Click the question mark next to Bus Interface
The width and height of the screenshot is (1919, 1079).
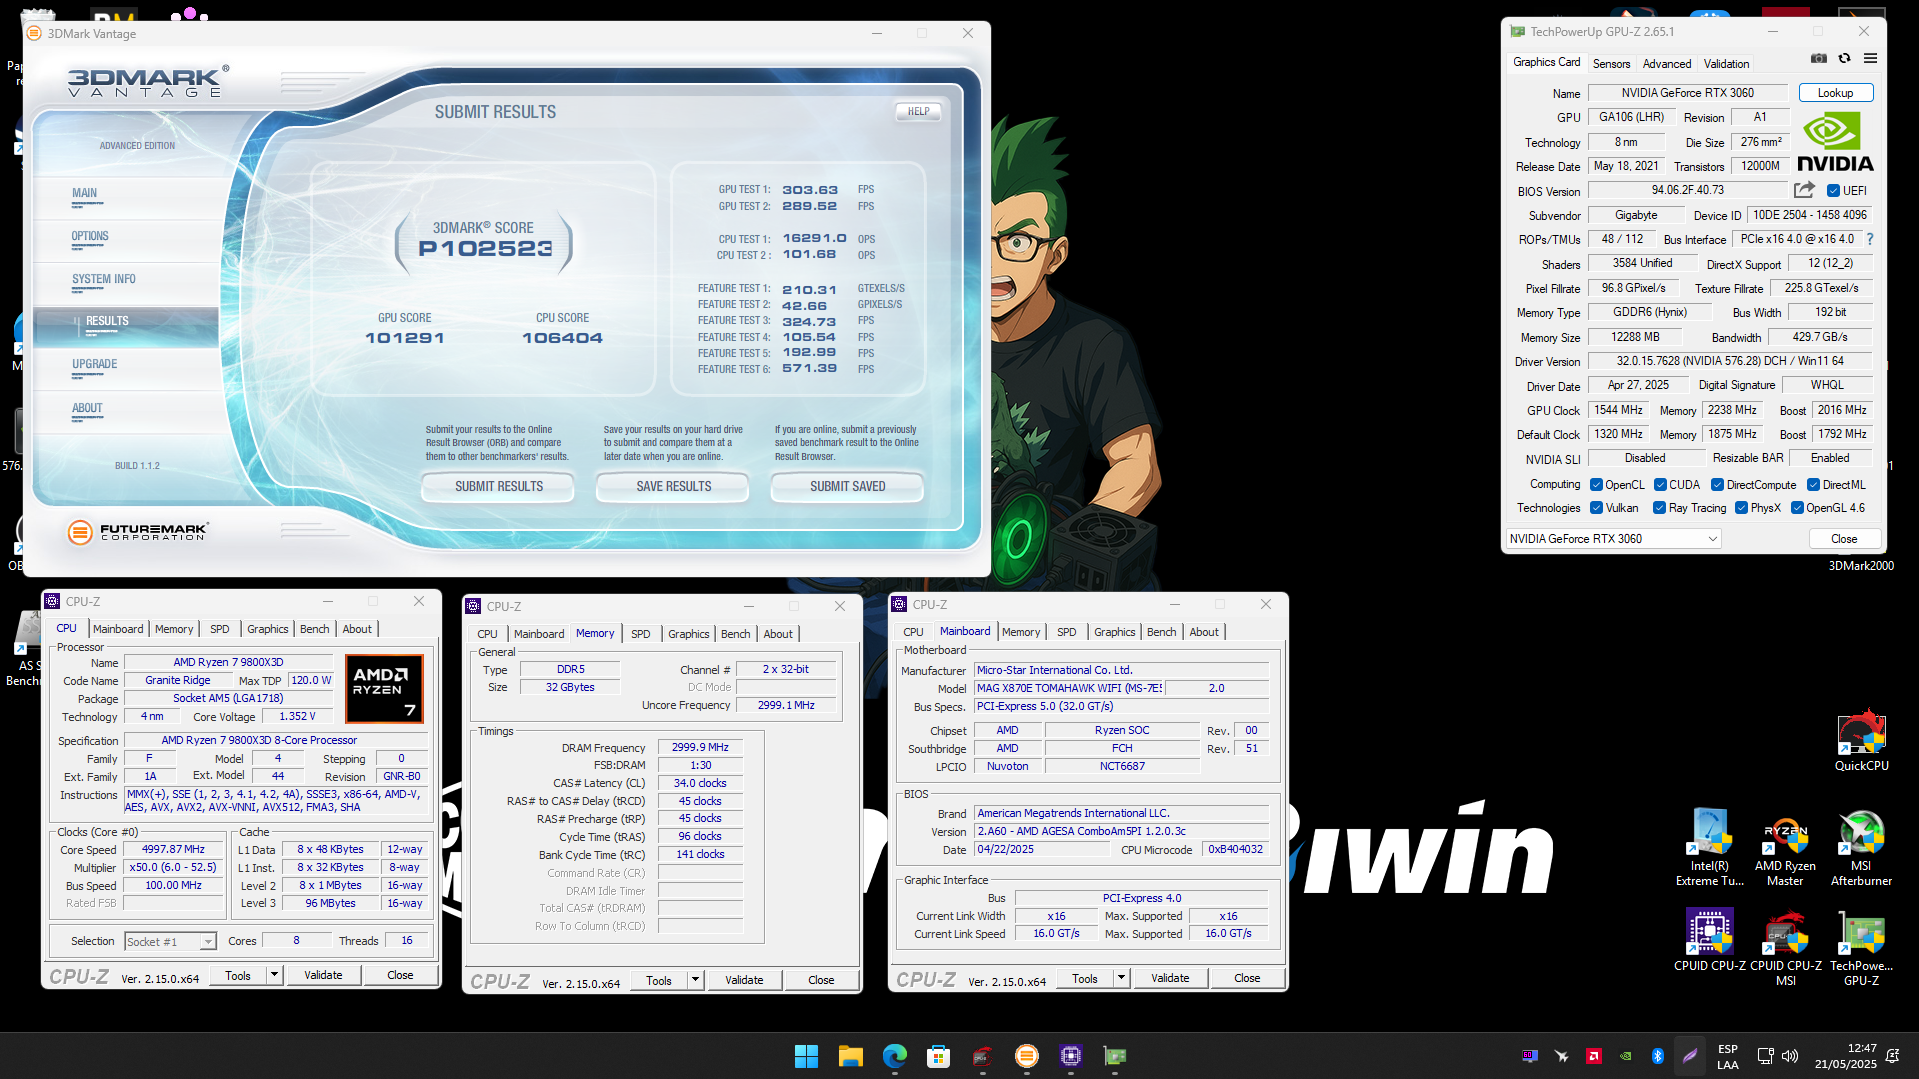tap(1870, 240)
